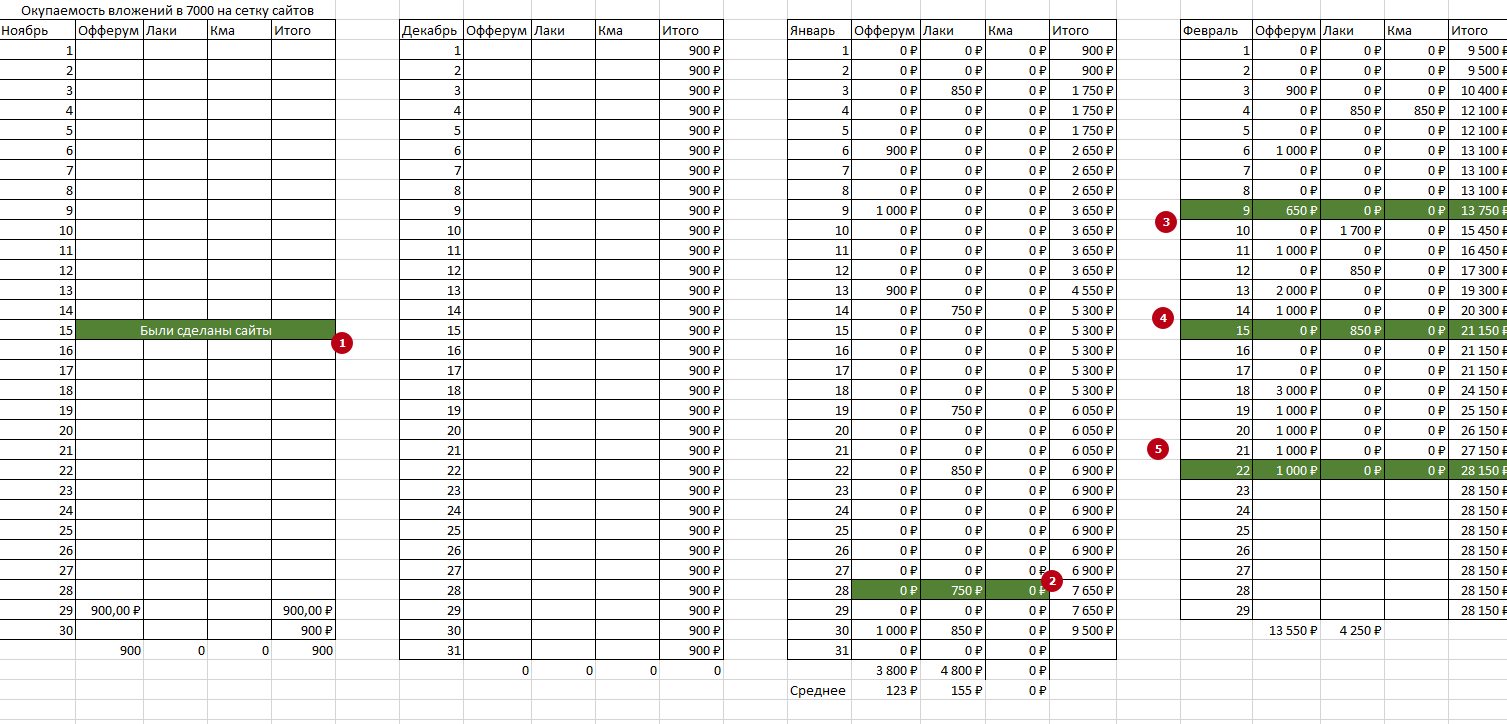
Task: Select the 'Январь' month header cell
Action: click(x=820, y=30)
